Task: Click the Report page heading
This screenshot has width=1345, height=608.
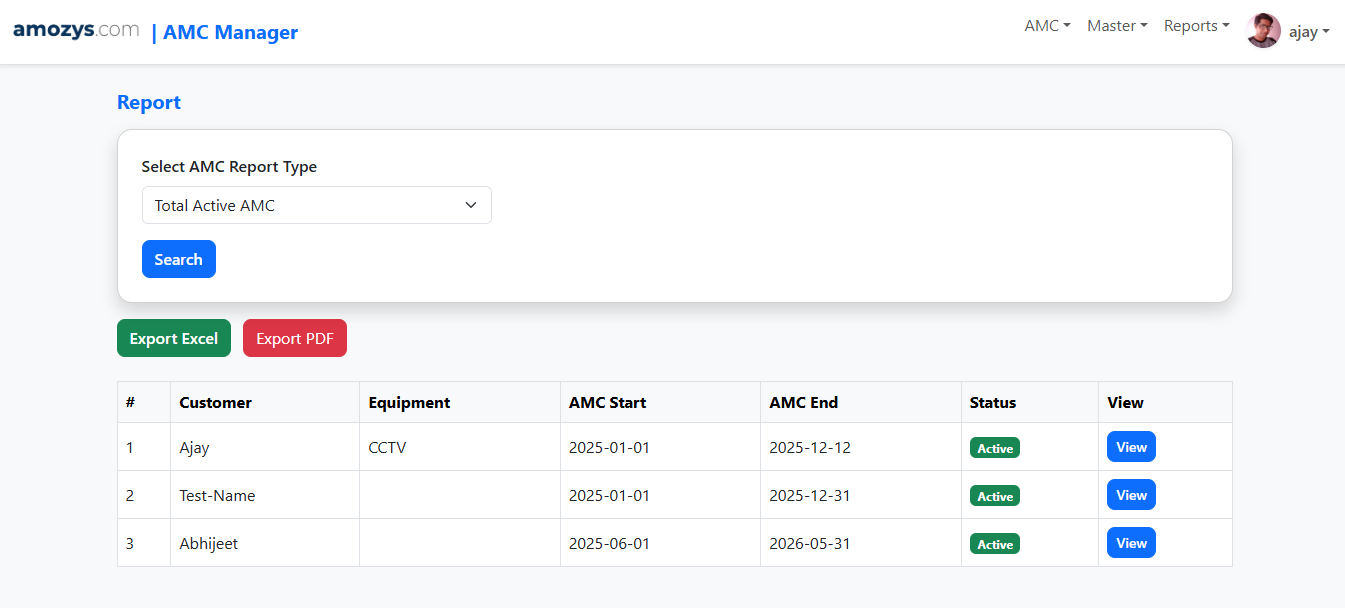Action: [x=149, y=102]
